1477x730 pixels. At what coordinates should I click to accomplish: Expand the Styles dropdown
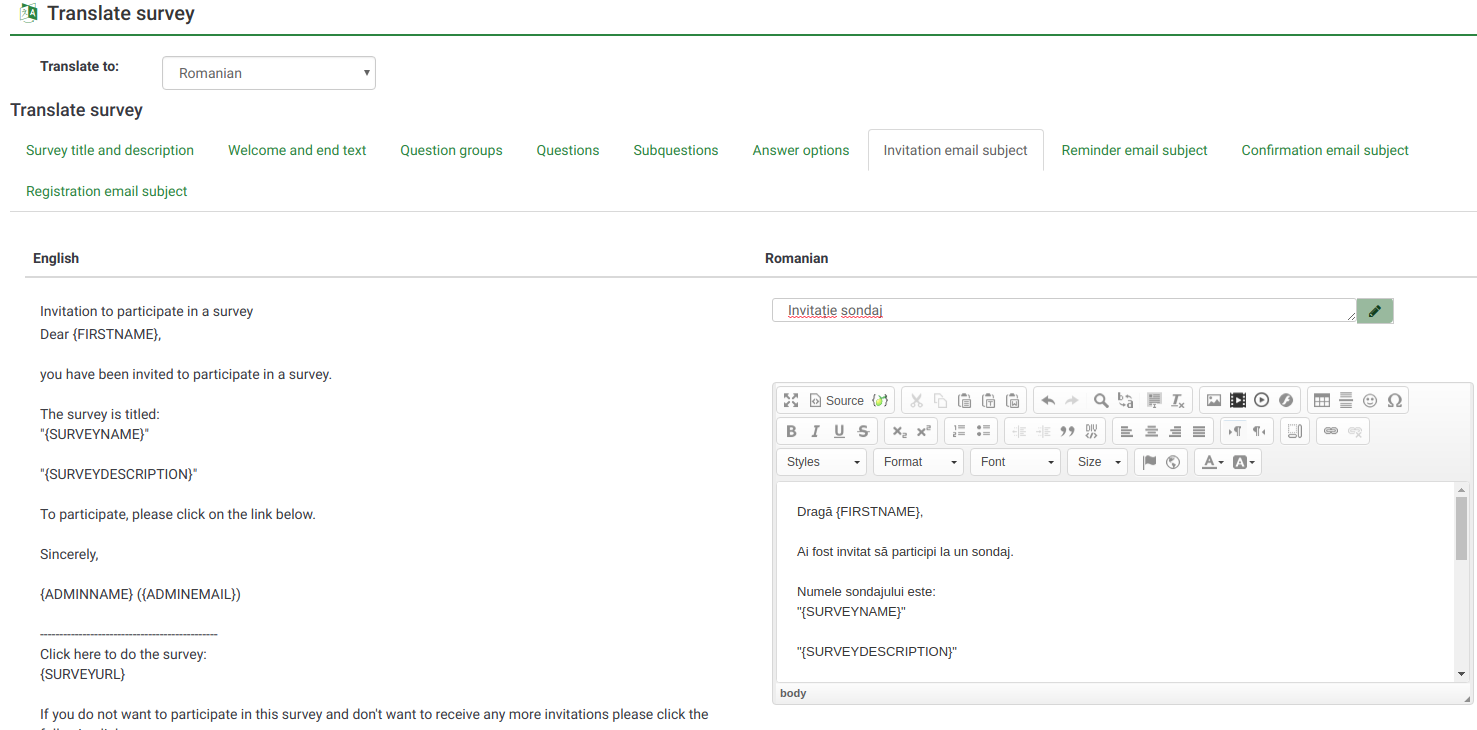click(x=822, y=461)
